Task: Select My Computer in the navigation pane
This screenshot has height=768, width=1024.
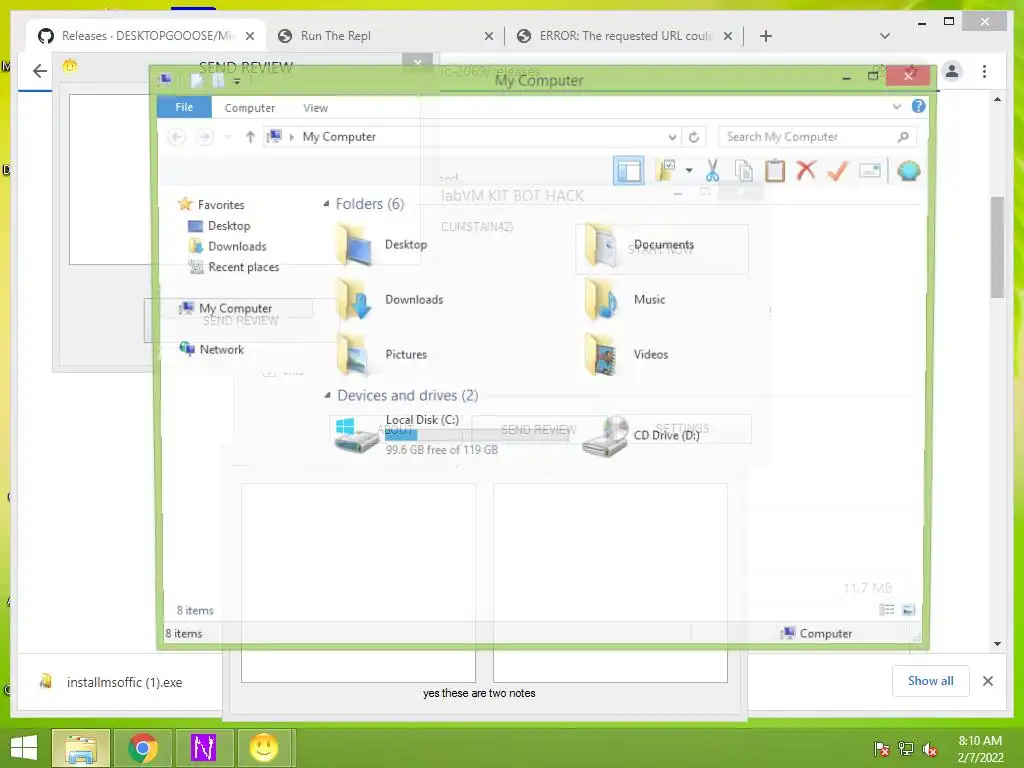Action: [235, 308]
